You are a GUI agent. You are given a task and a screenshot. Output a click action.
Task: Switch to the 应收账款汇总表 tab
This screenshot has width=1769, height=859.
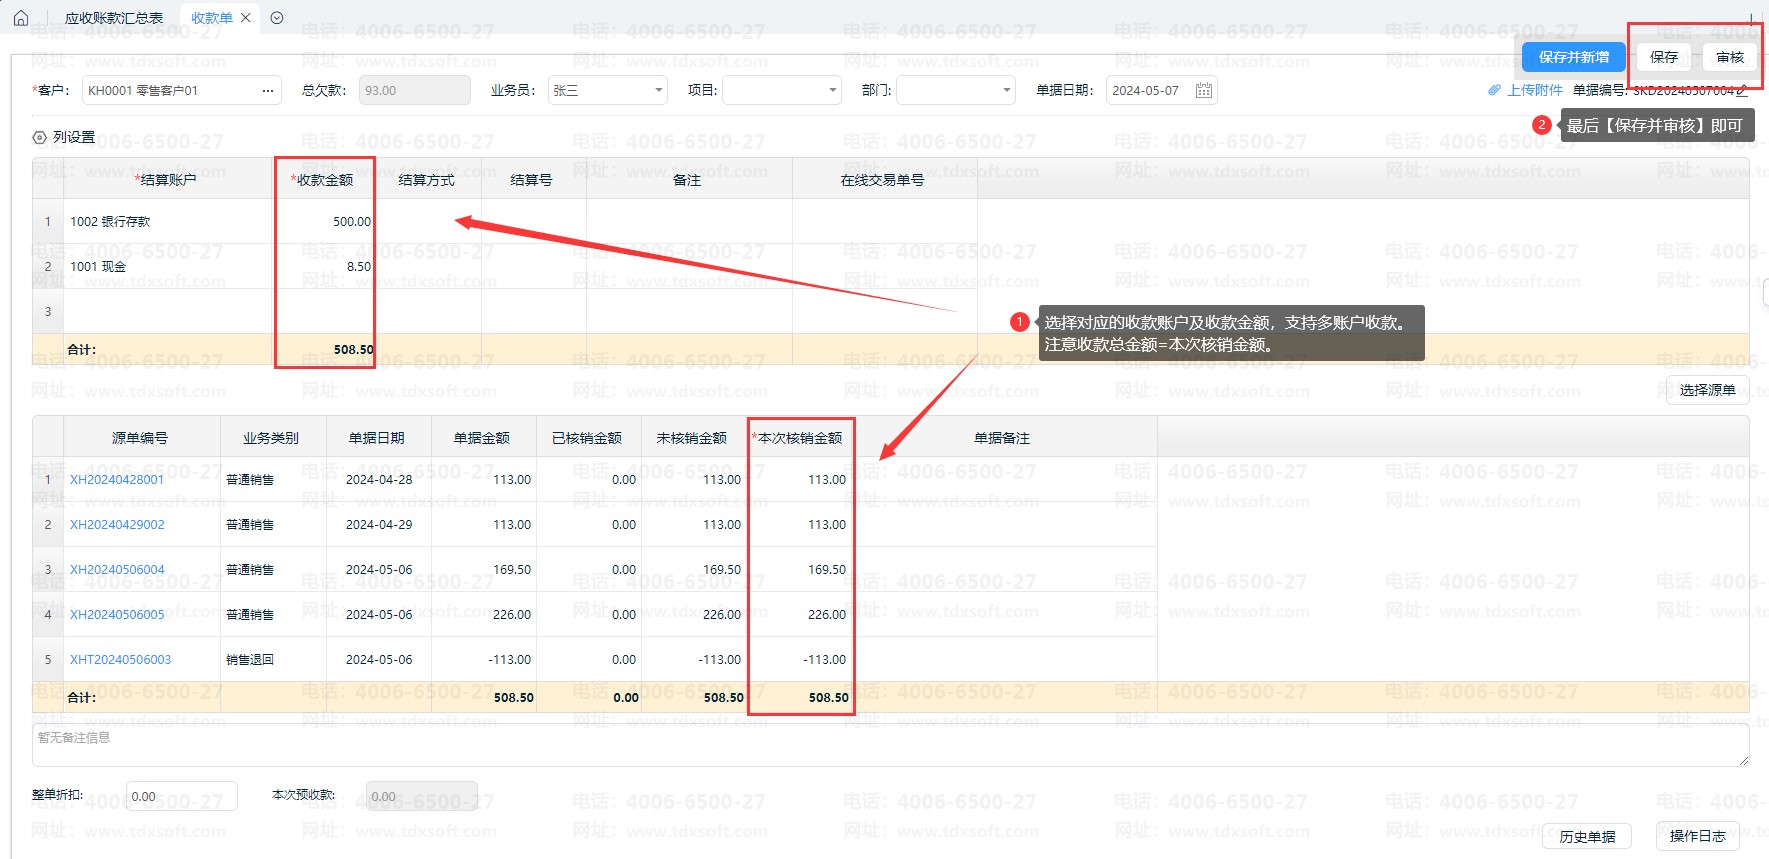[114, 18]
